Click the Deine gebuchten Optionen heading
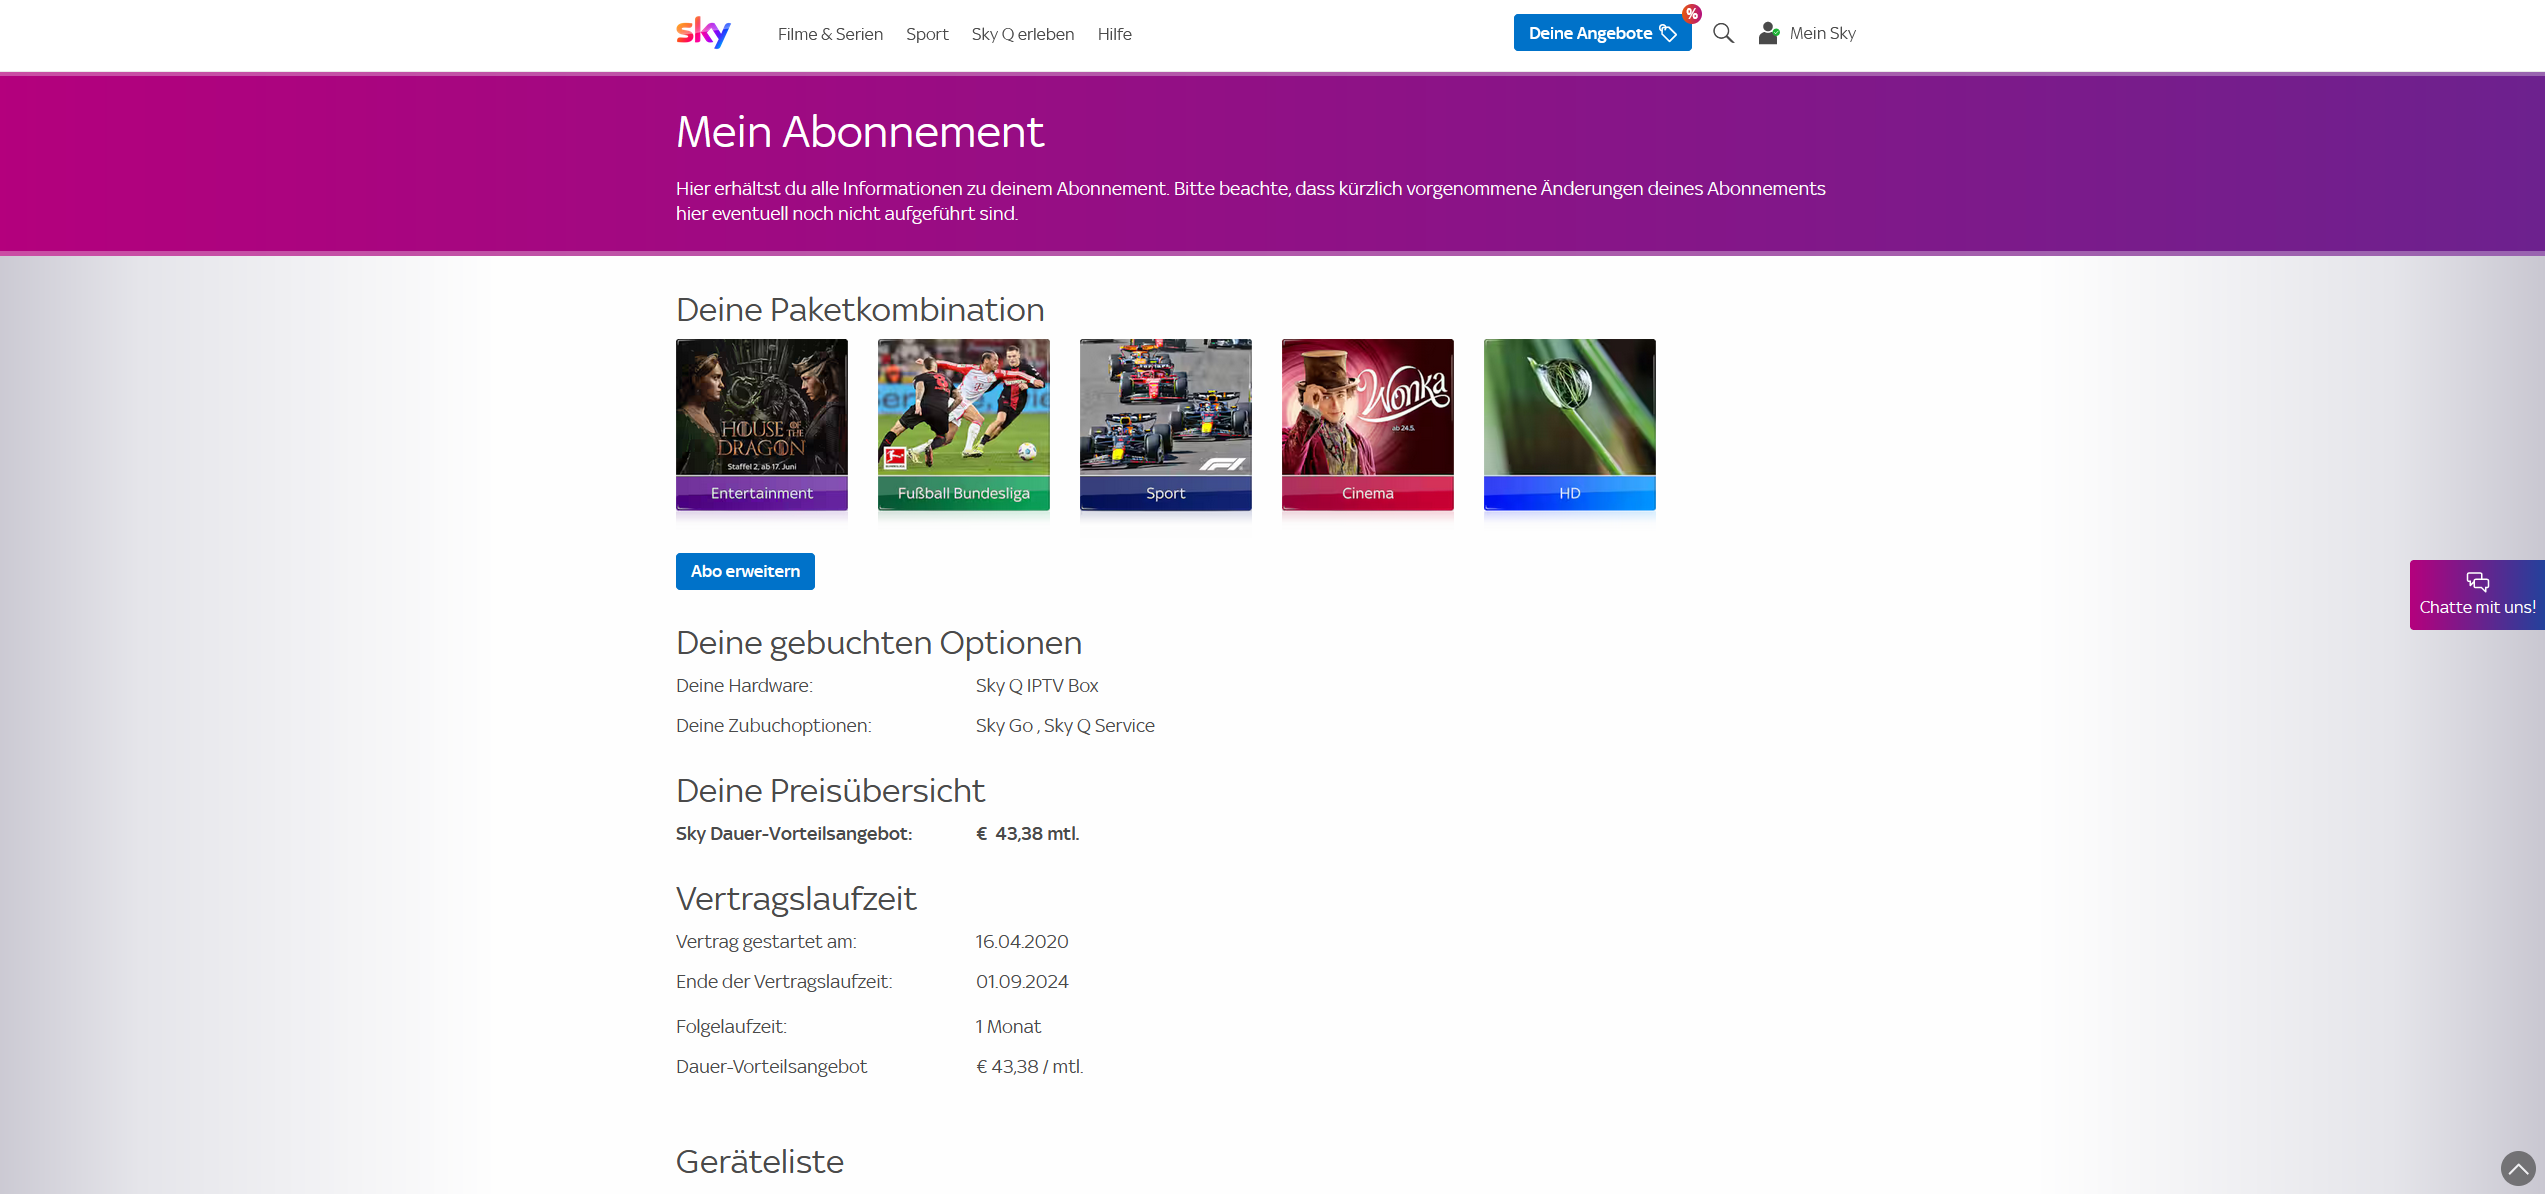 pos(879,643)
